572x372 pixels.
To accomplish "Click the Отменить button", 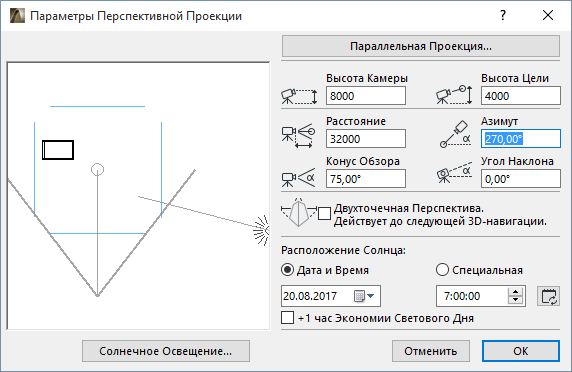I will point(431,351).
